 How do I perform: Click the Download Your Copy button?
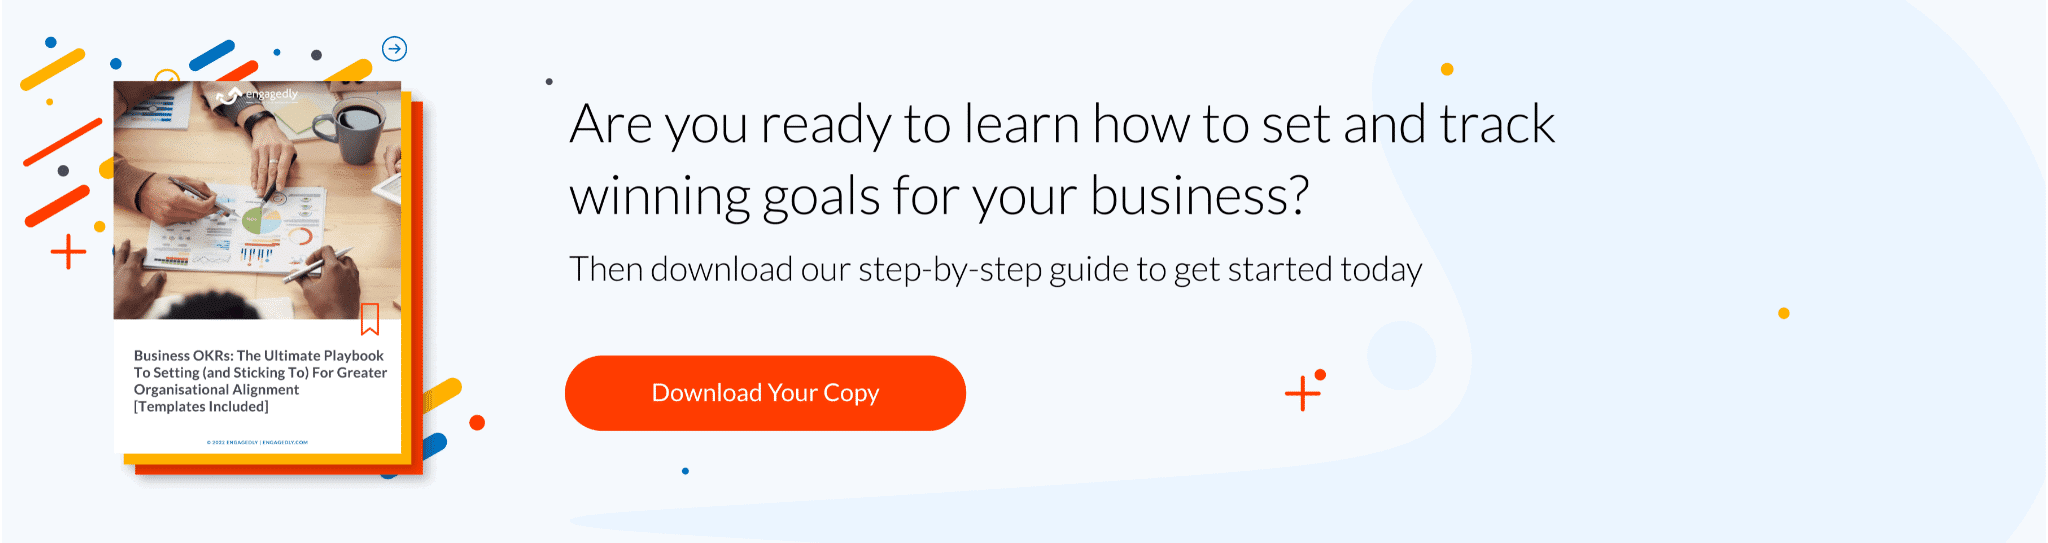[765, 393]
